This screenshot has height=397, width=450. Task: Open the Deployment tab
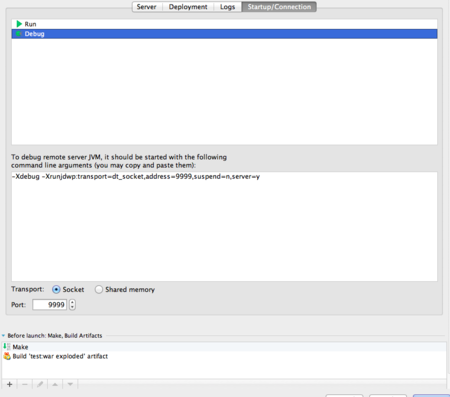tap(188, 7)
